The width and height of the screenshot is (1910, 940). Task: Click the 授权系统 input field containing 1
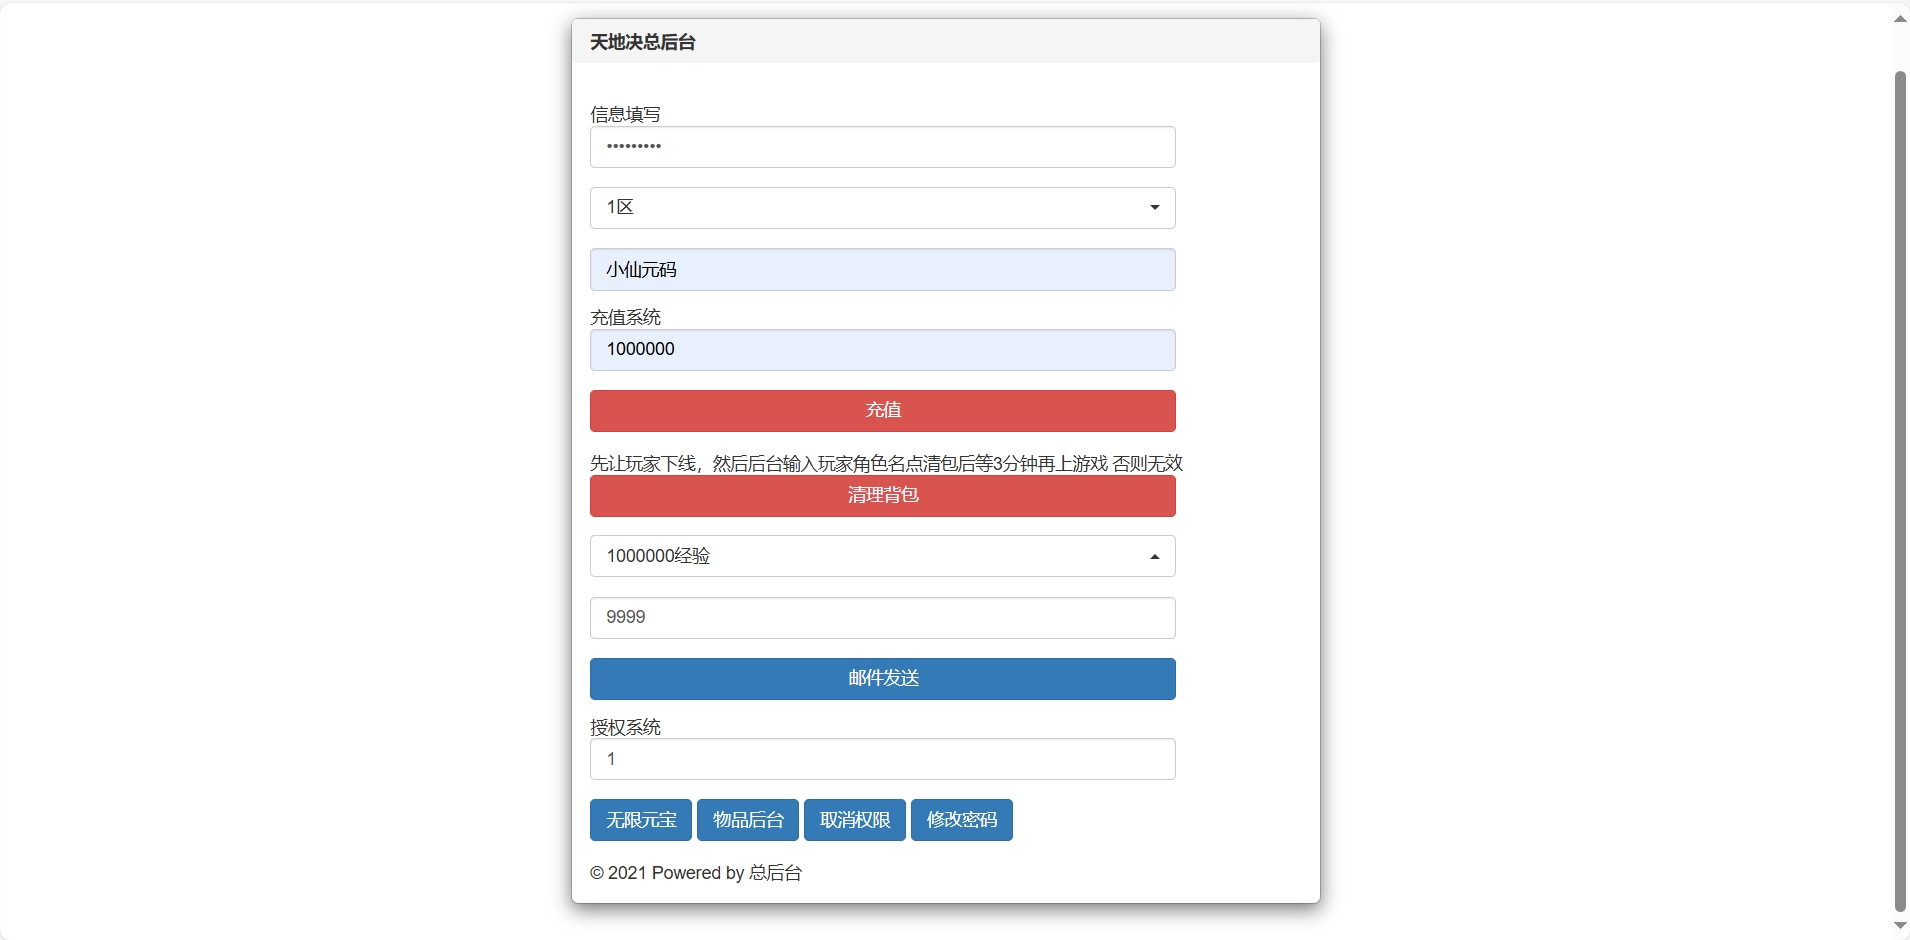click(x=882, y=759)
